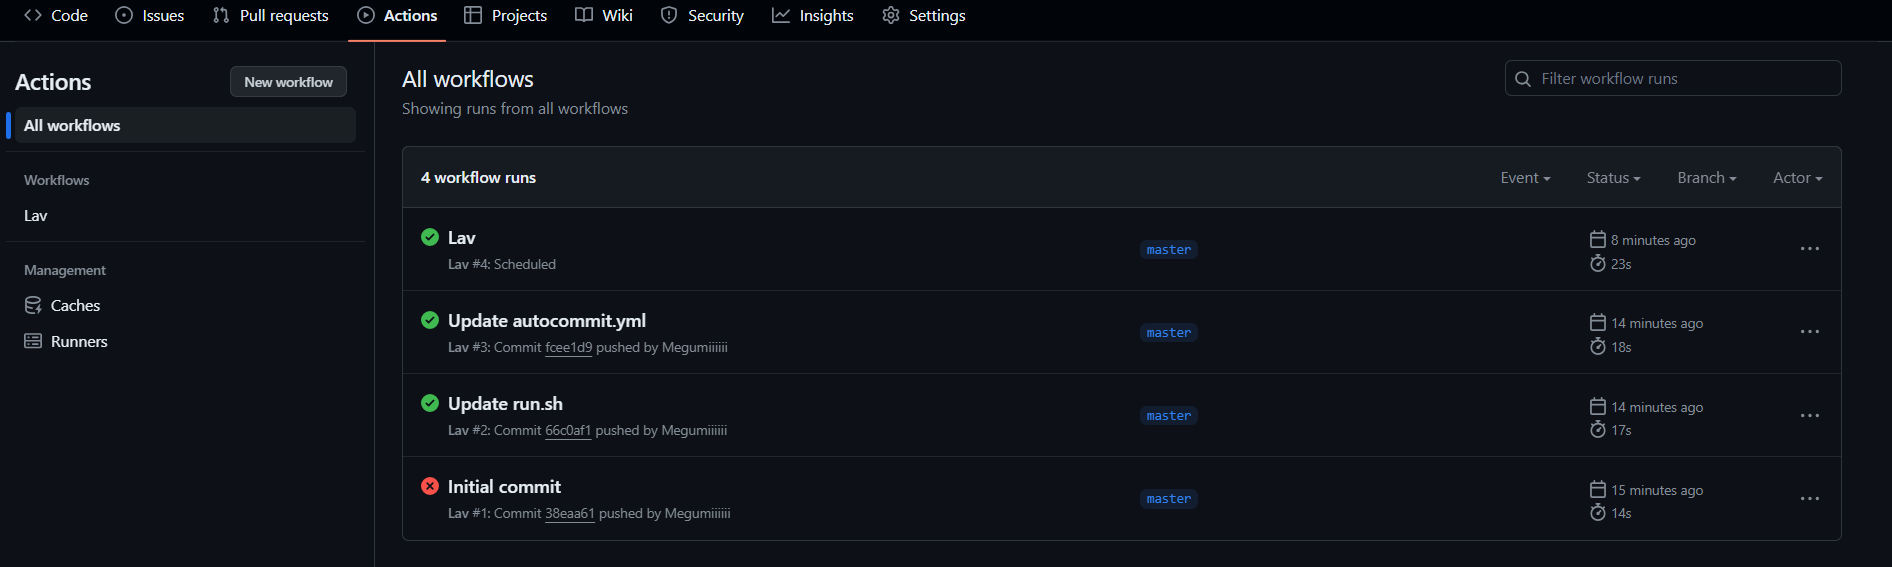Open commit link fcee1d9

568,347
